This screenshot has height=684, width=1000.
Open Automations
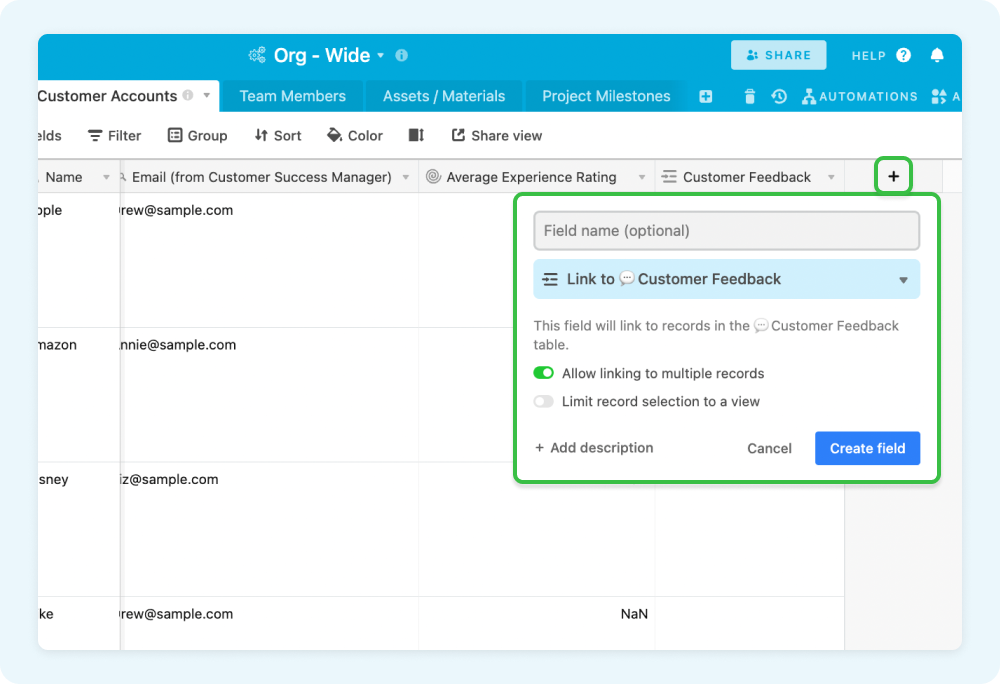pos(859,96)
